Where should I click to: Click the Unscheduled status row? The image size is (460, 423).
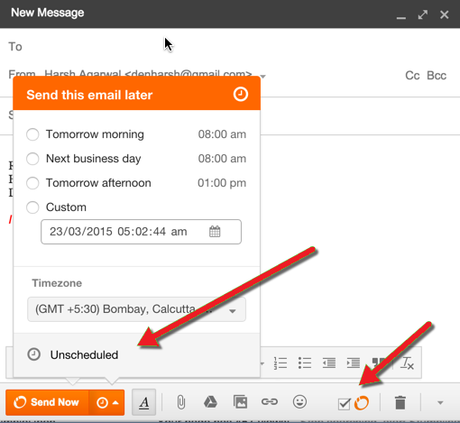[137, 355]
